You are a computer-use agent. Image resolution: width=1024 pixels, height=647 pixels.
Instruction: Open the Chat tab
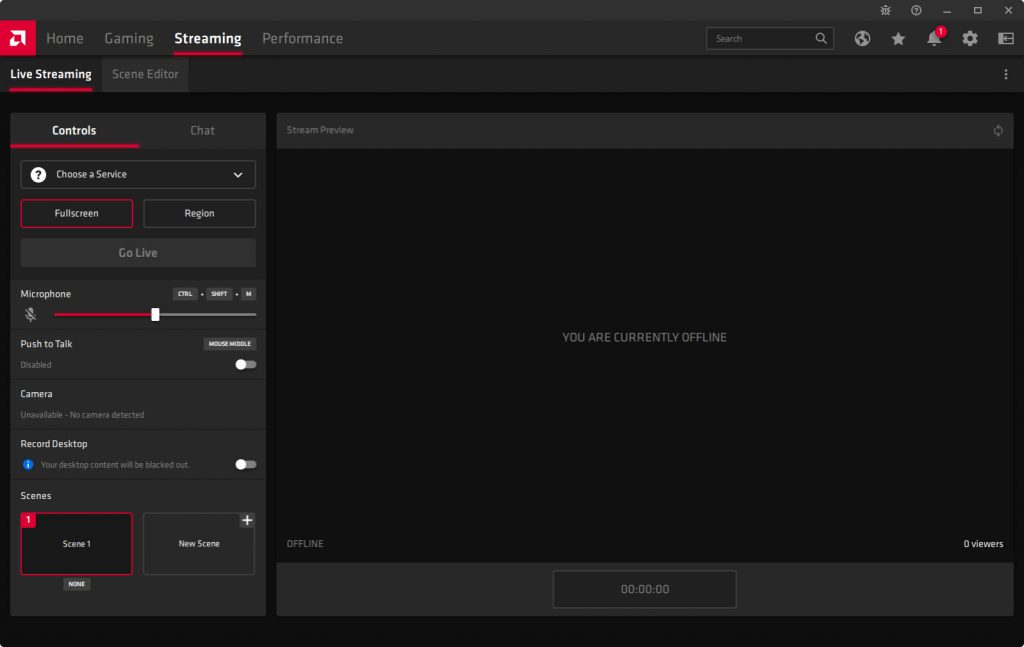(x=202, y=130)
